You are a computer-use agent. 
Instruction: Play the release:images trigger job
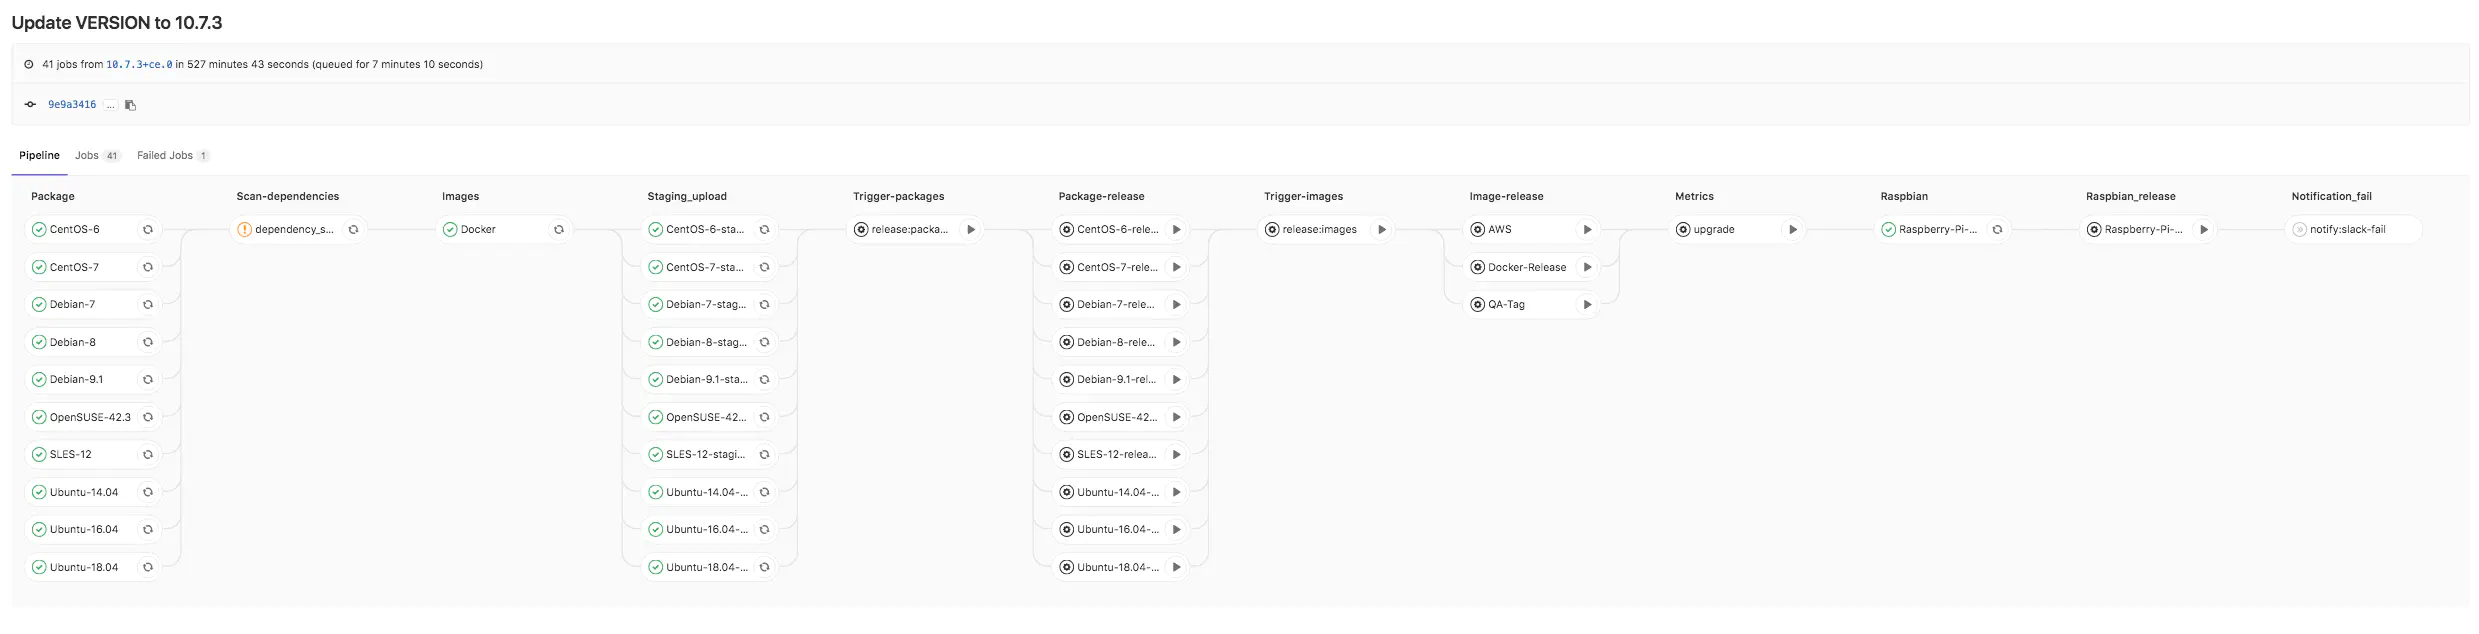[x=1382, y=230]
